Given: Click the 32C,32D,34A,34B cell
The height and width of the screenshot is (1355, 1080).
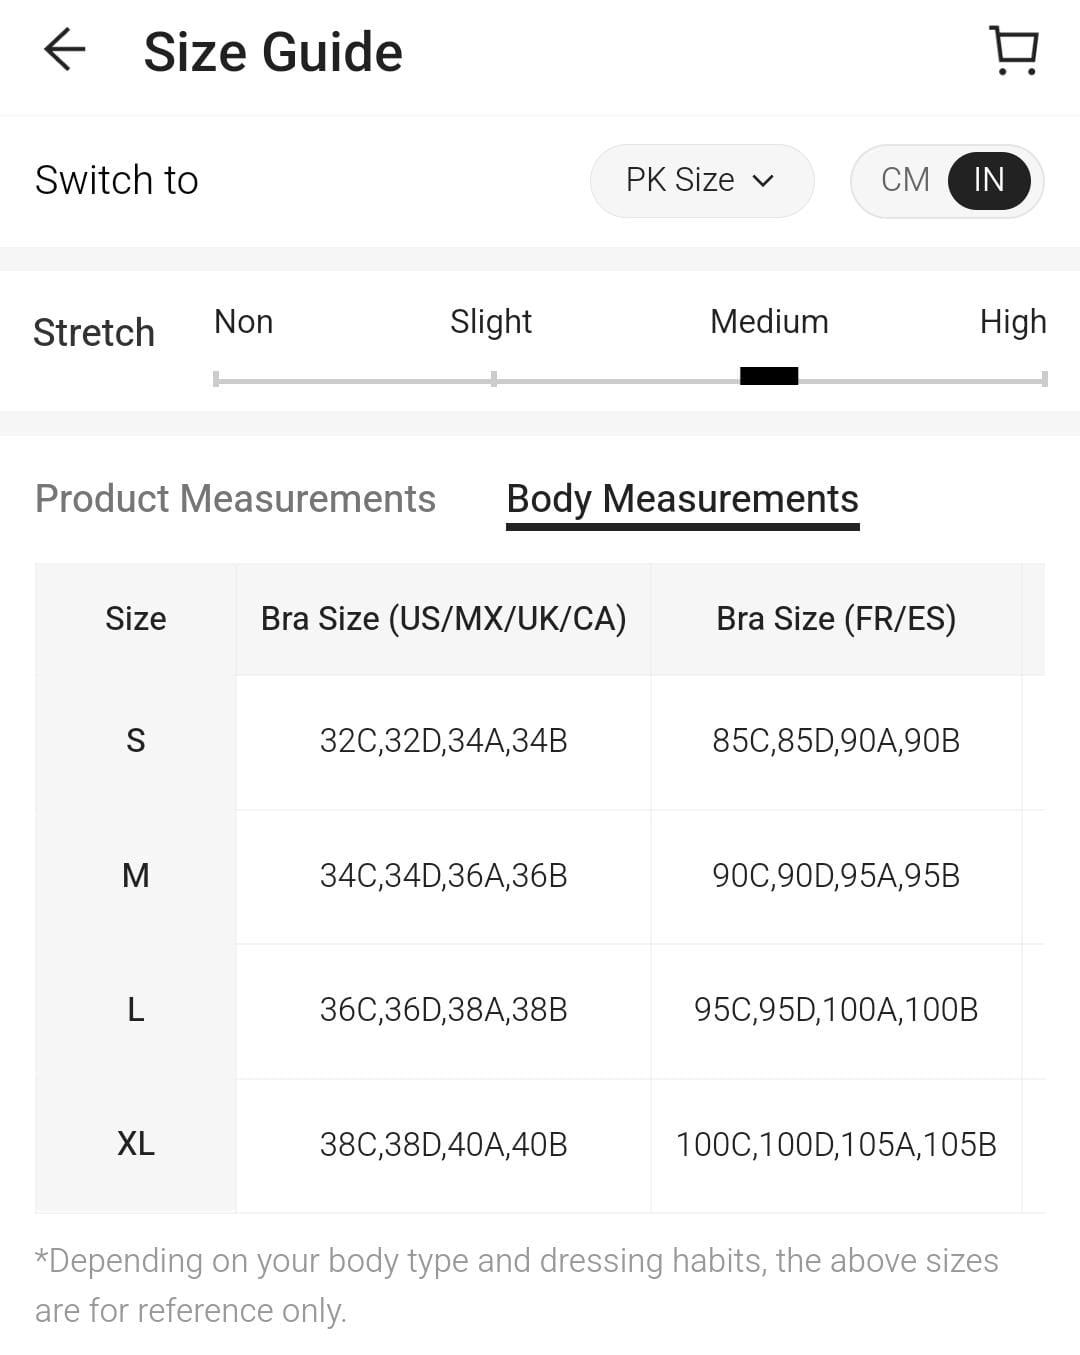Looking at the screenshot, I should [x=443, y=741].
